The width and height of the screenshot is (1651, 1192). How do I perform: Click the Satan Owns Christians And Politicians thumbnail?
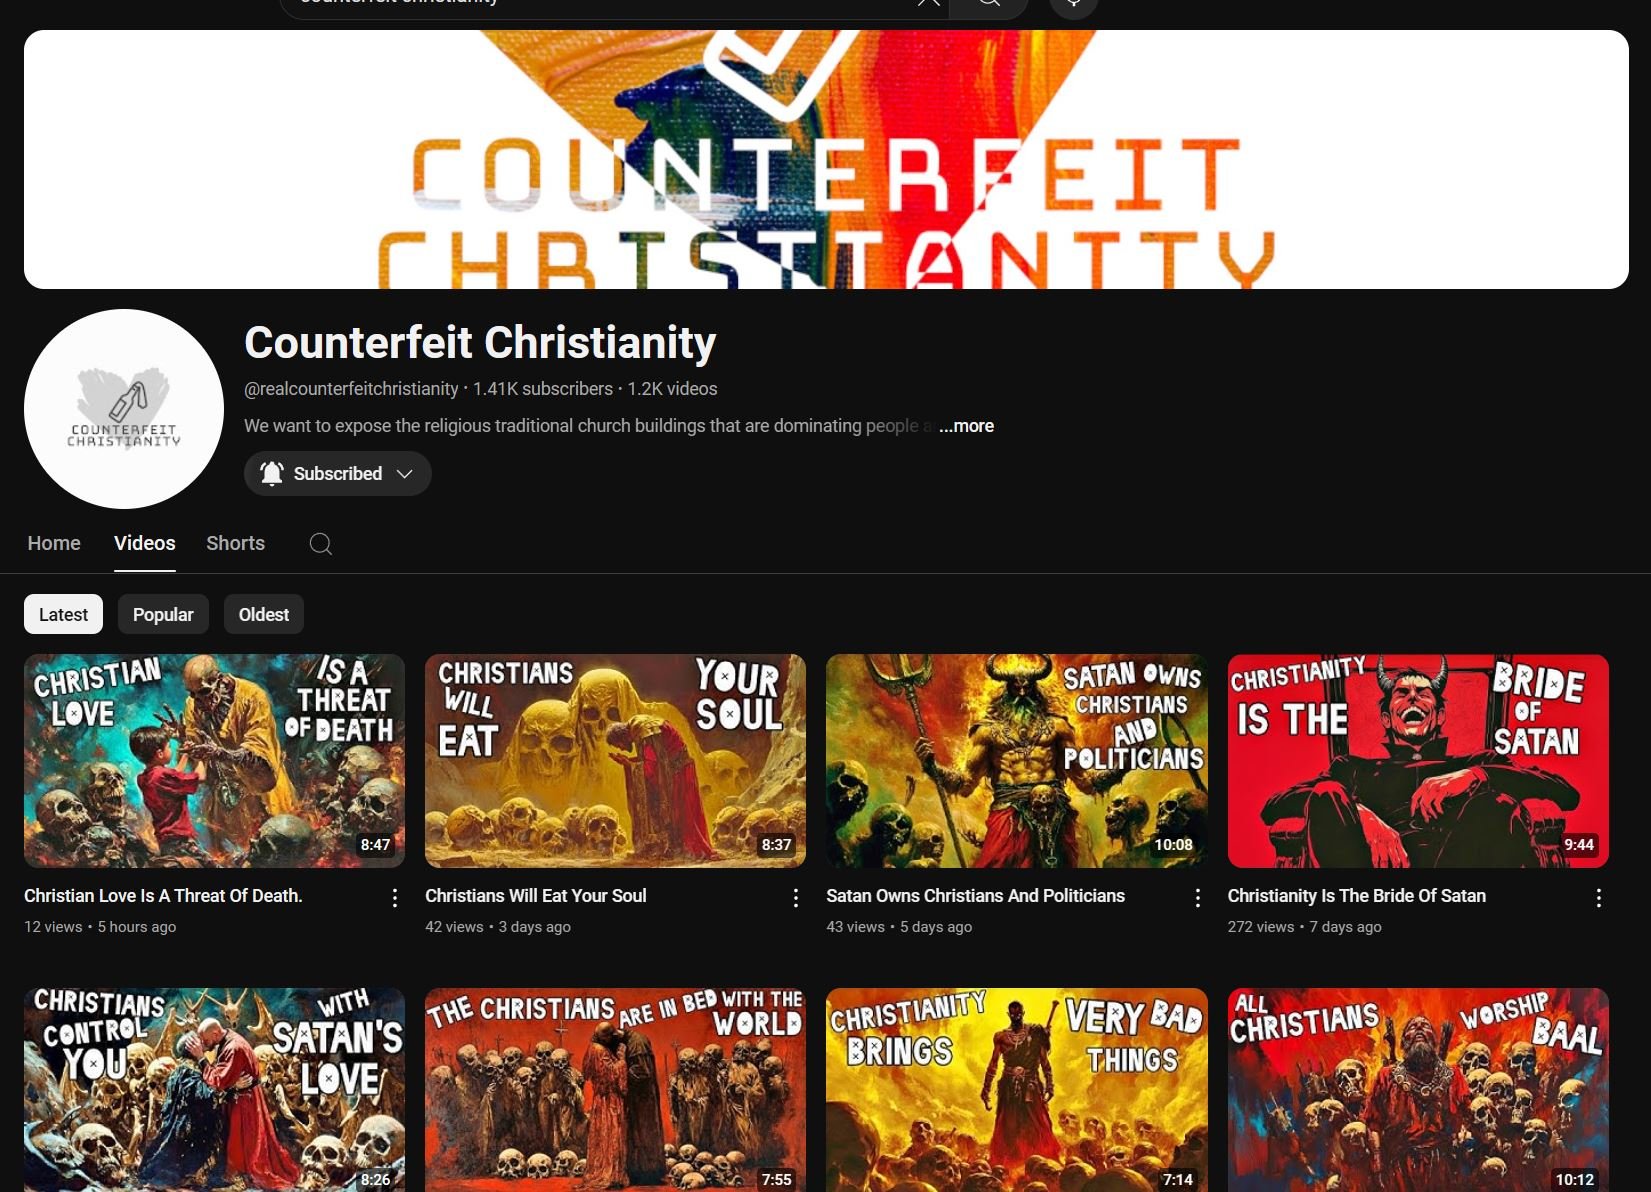coord(1017,761)
